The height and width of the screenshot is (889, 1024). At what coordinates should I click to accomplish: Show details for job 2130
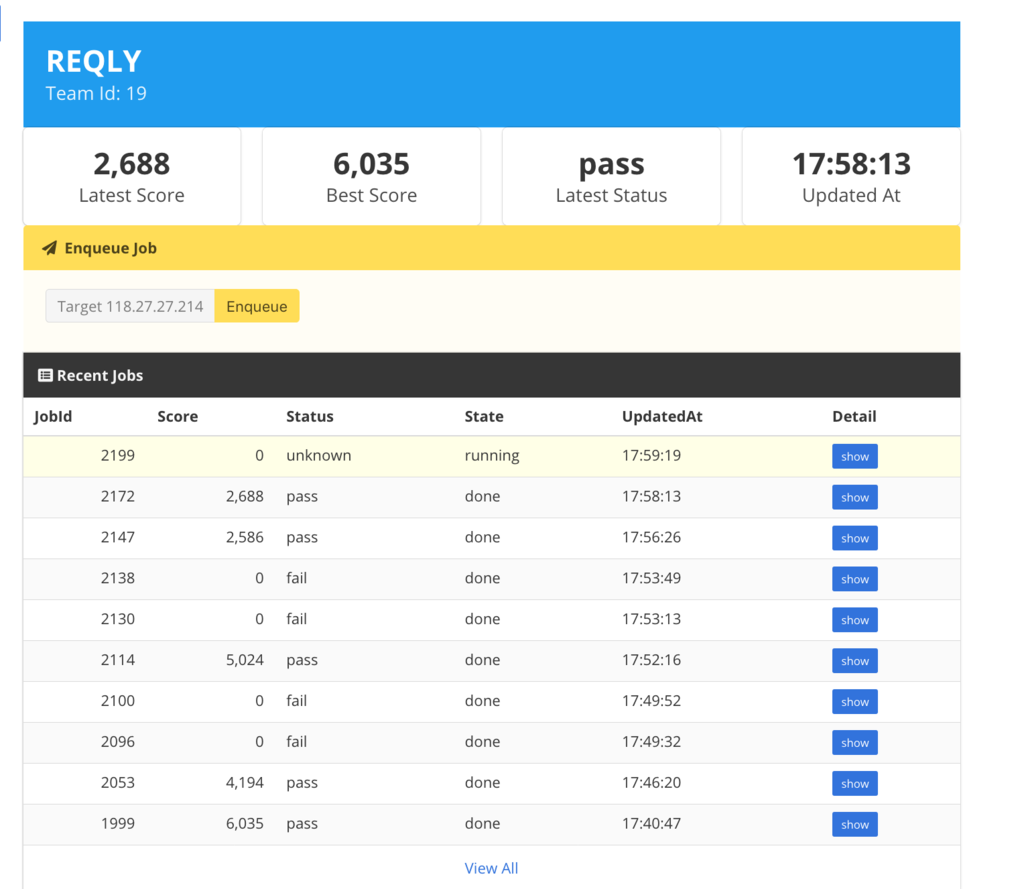(x=854, y=620)
